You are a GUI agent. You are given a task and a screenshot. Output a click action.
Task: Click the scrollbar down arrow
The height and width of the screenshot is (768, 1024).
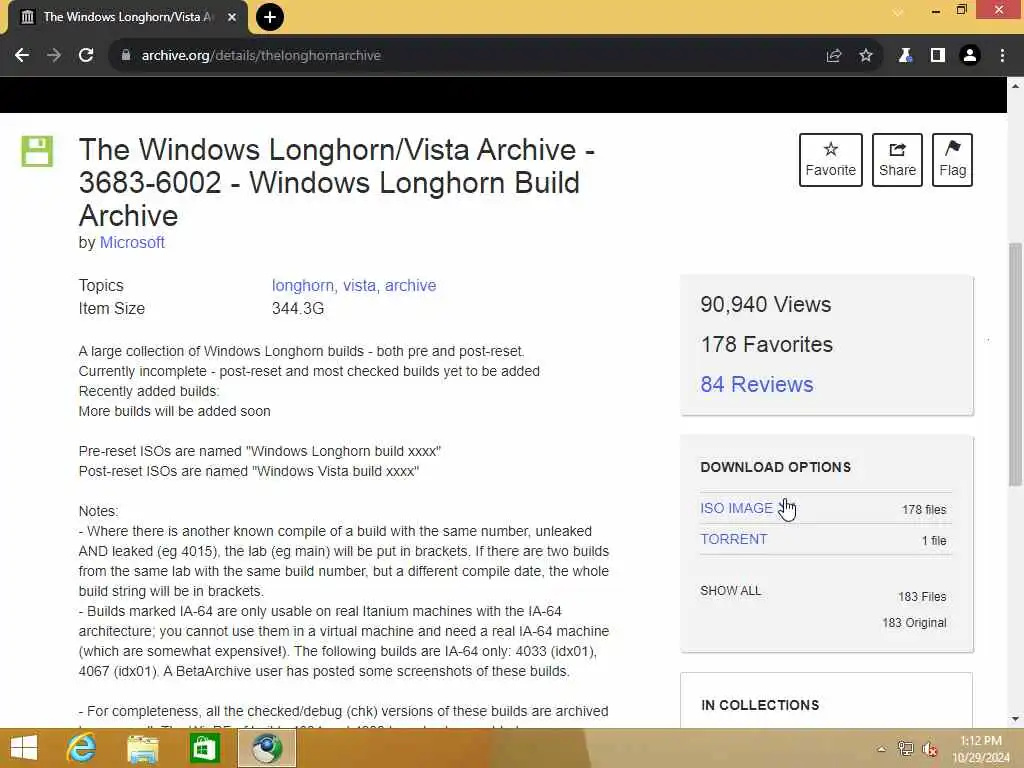click(1015, 719)
